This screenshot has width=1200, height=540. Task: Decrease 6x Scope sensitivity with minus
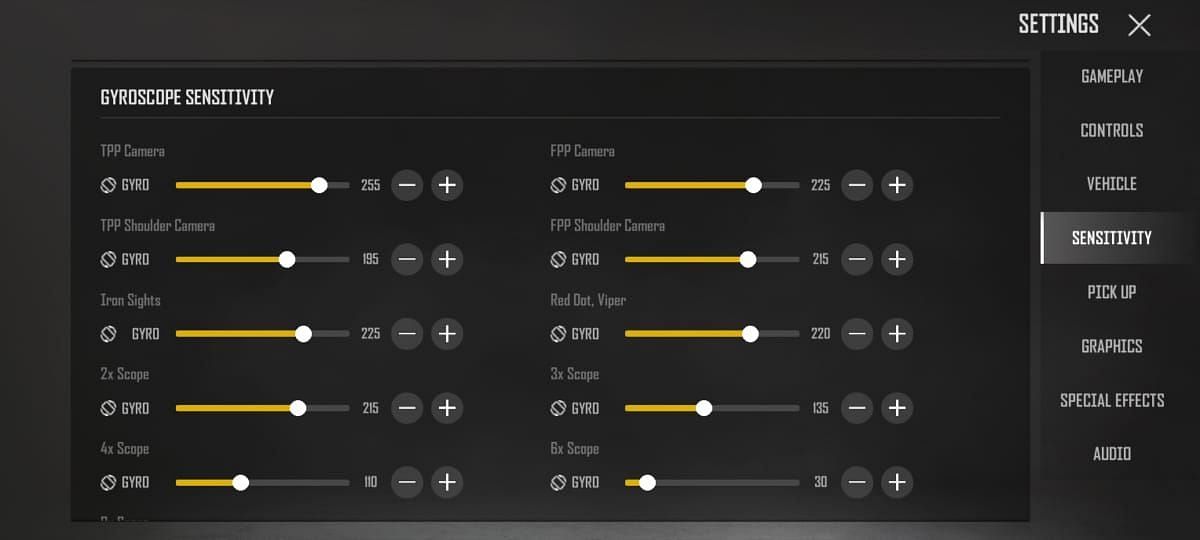point(857,482)
